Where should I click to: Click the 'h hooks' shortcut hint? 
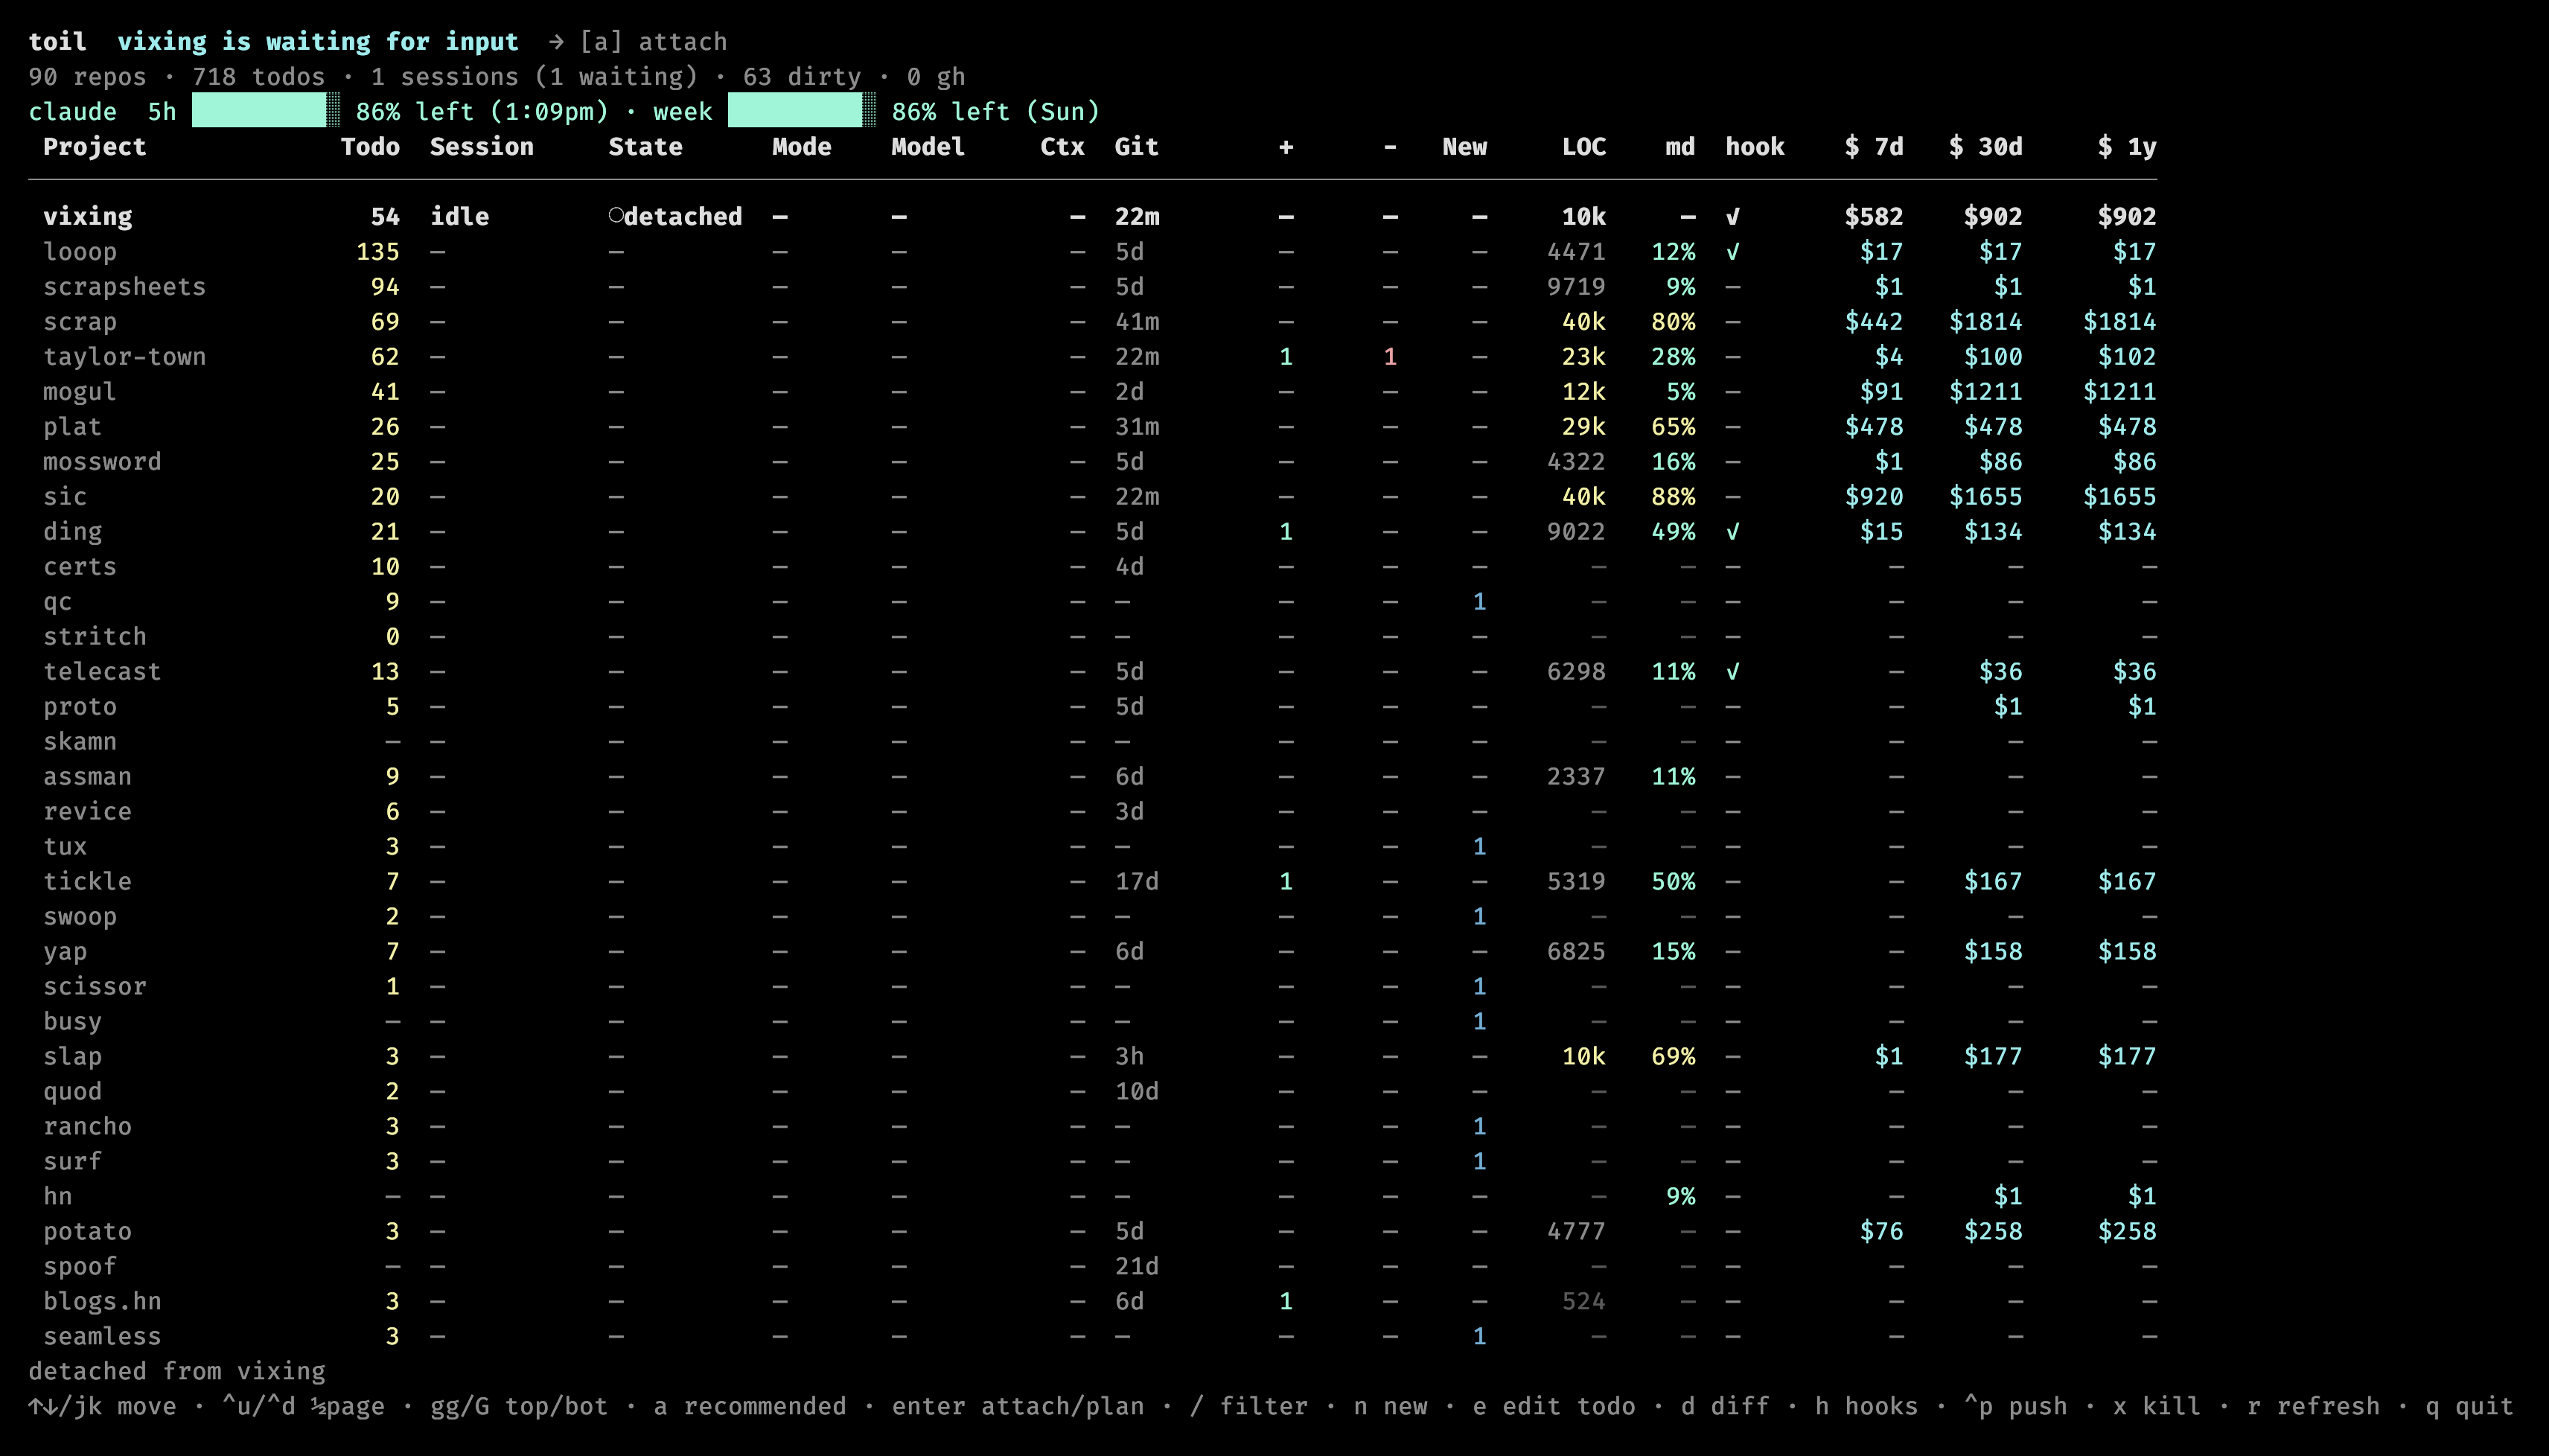point(1867,1406)
